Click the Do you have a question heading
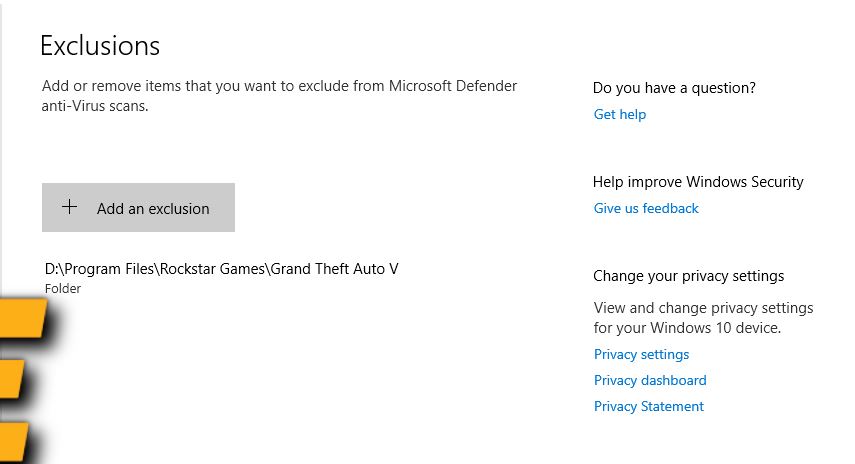Viewport: 855px width, 464px height. pyautogui.click(x=674, y=88)
